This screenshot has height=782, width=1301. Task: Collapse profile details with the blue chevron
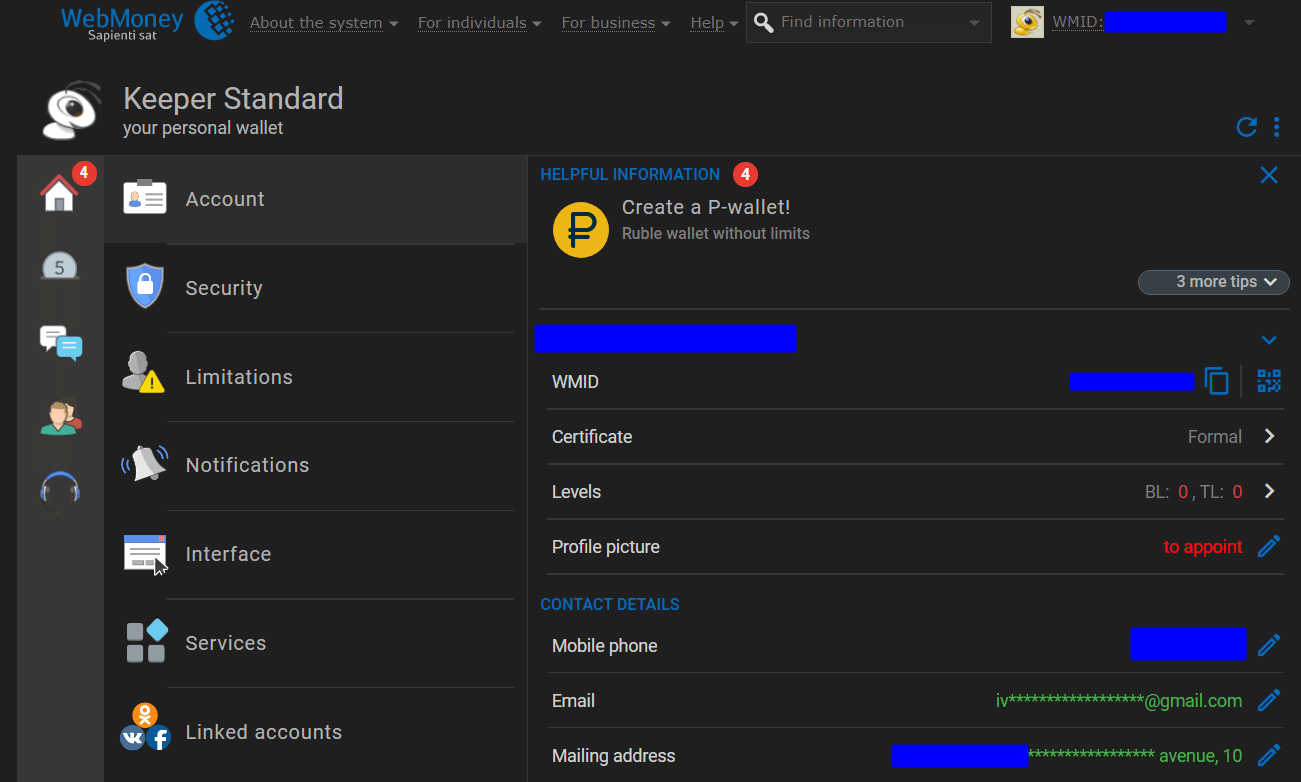click(x=1269, y=339)
